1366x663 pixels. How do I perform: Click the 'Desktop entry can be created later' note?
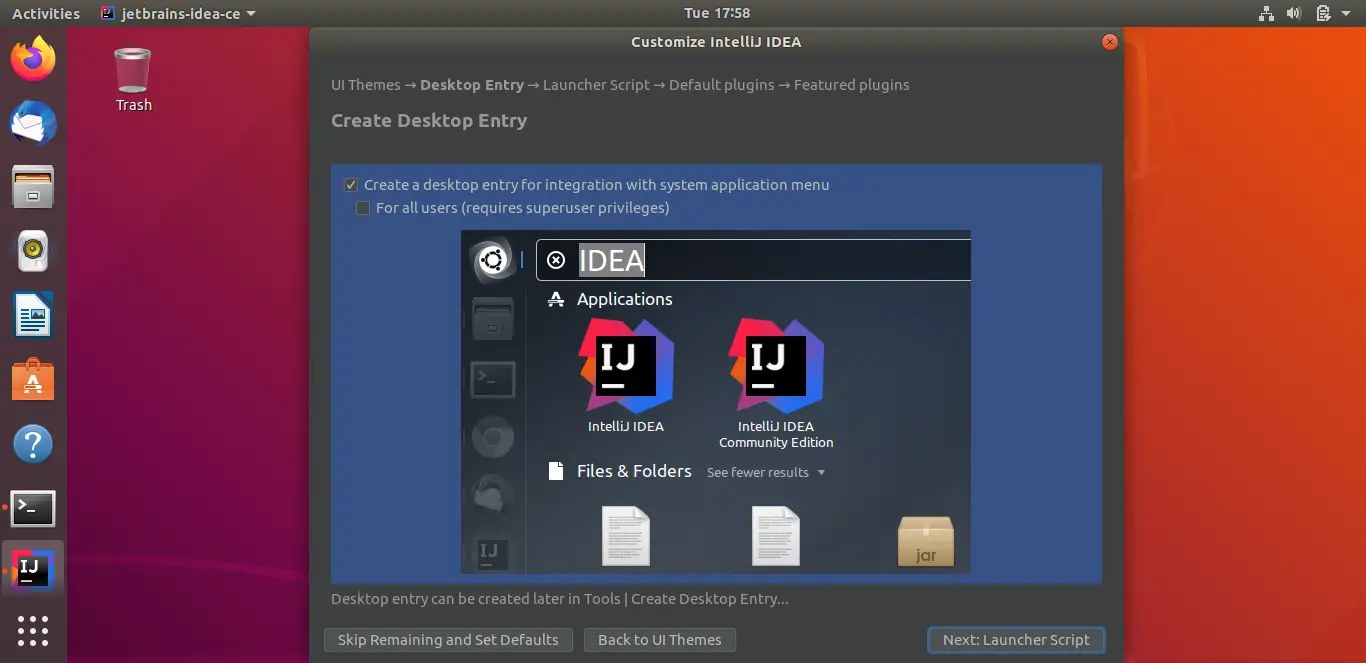pyautogui.click(x=560, y=599)
